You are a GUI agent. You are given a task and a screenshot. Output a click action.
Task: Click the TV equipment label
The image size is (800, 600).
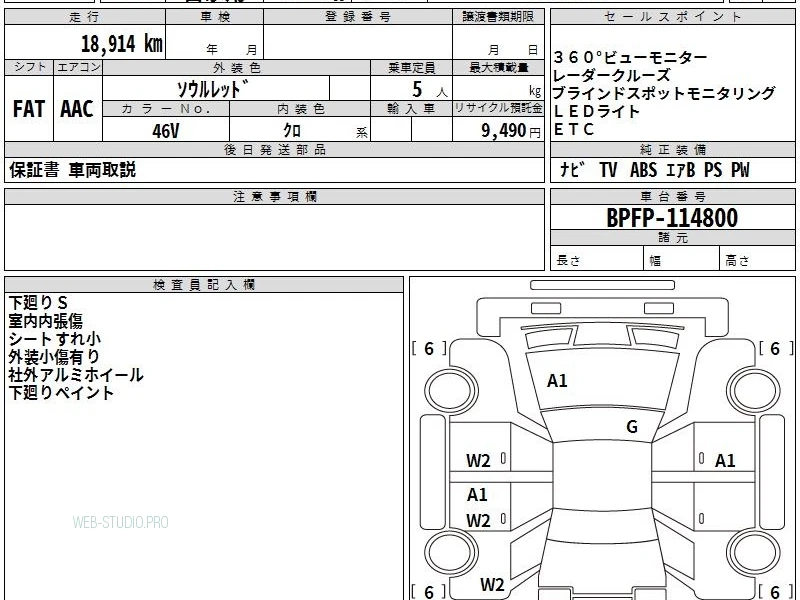(x=608, y=169)
